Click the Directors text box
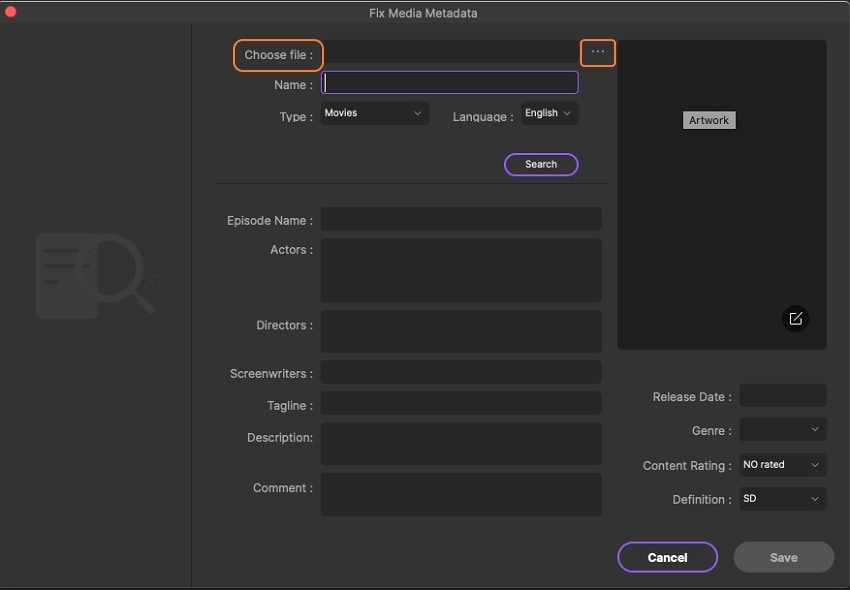 tap(461, 331)
